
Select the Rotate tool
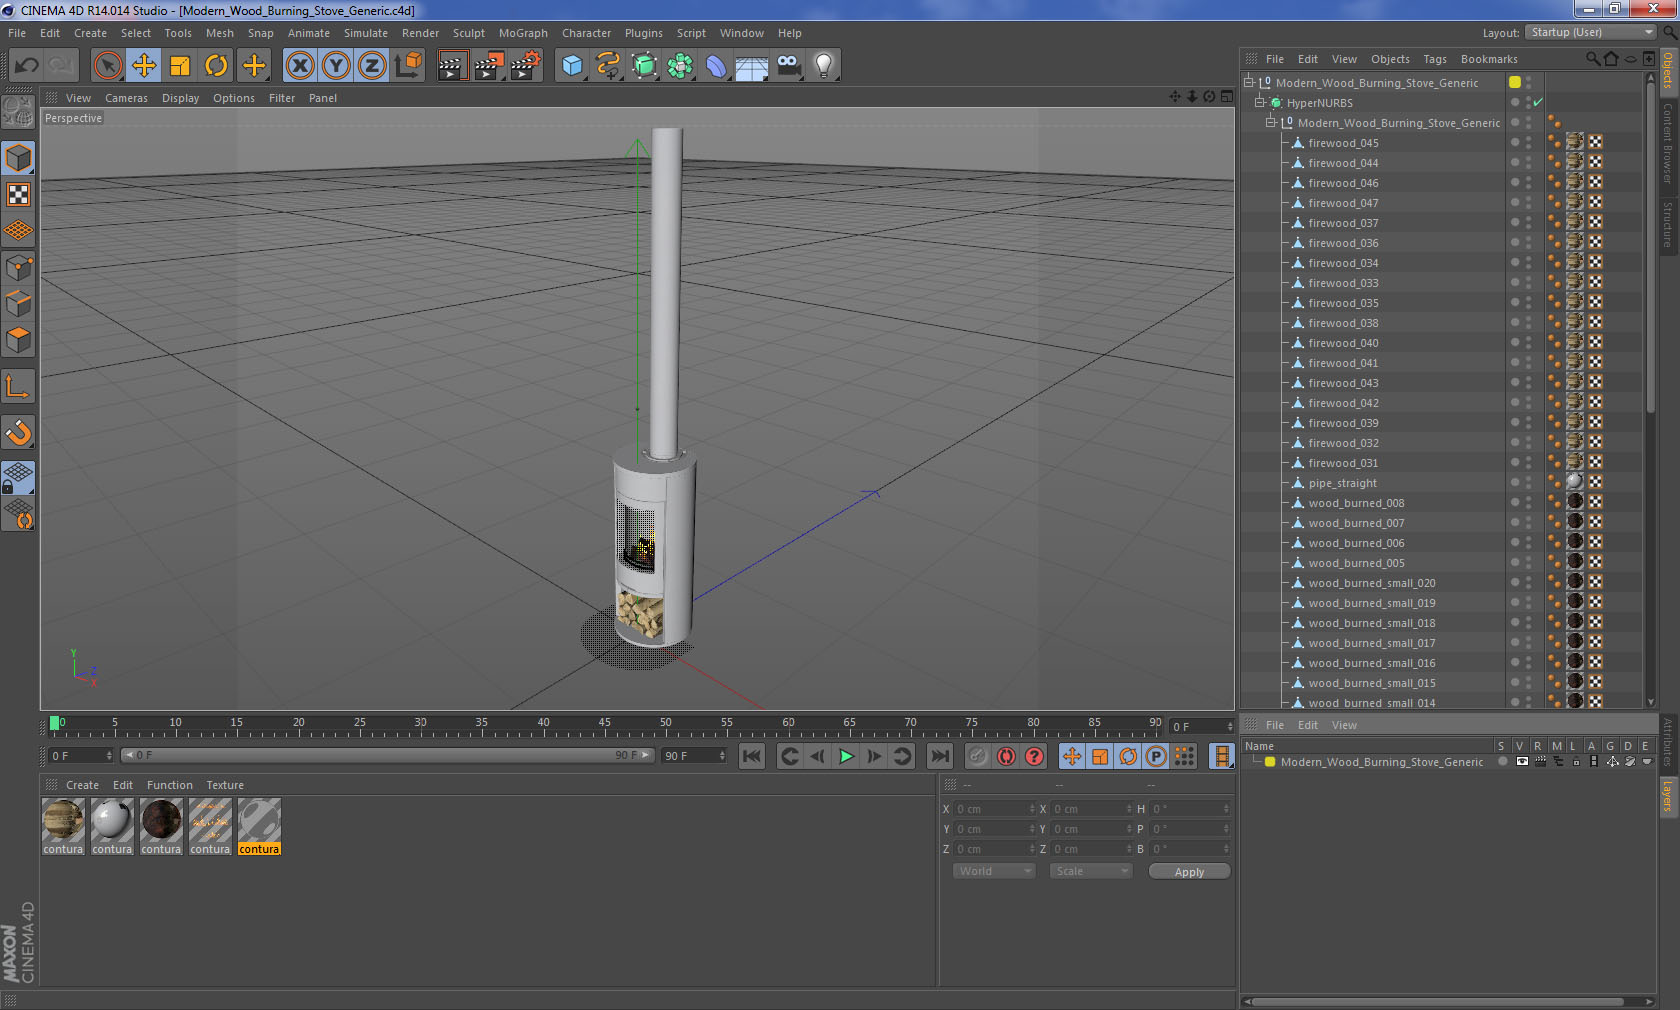tap(216, 66)
